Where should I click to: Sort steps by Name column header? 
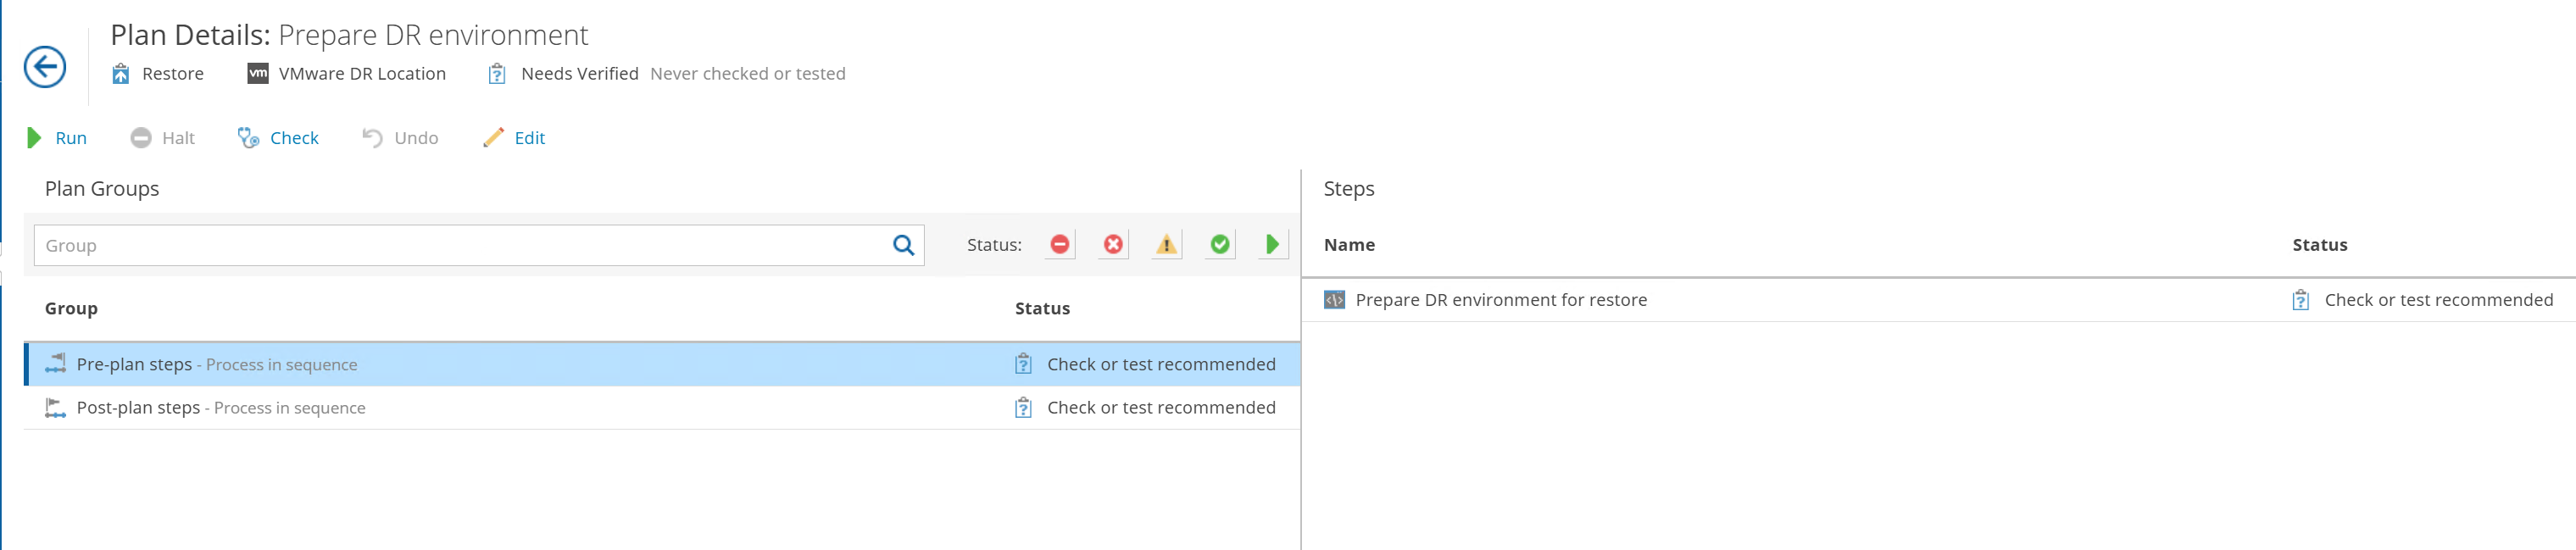(1349, 245)
